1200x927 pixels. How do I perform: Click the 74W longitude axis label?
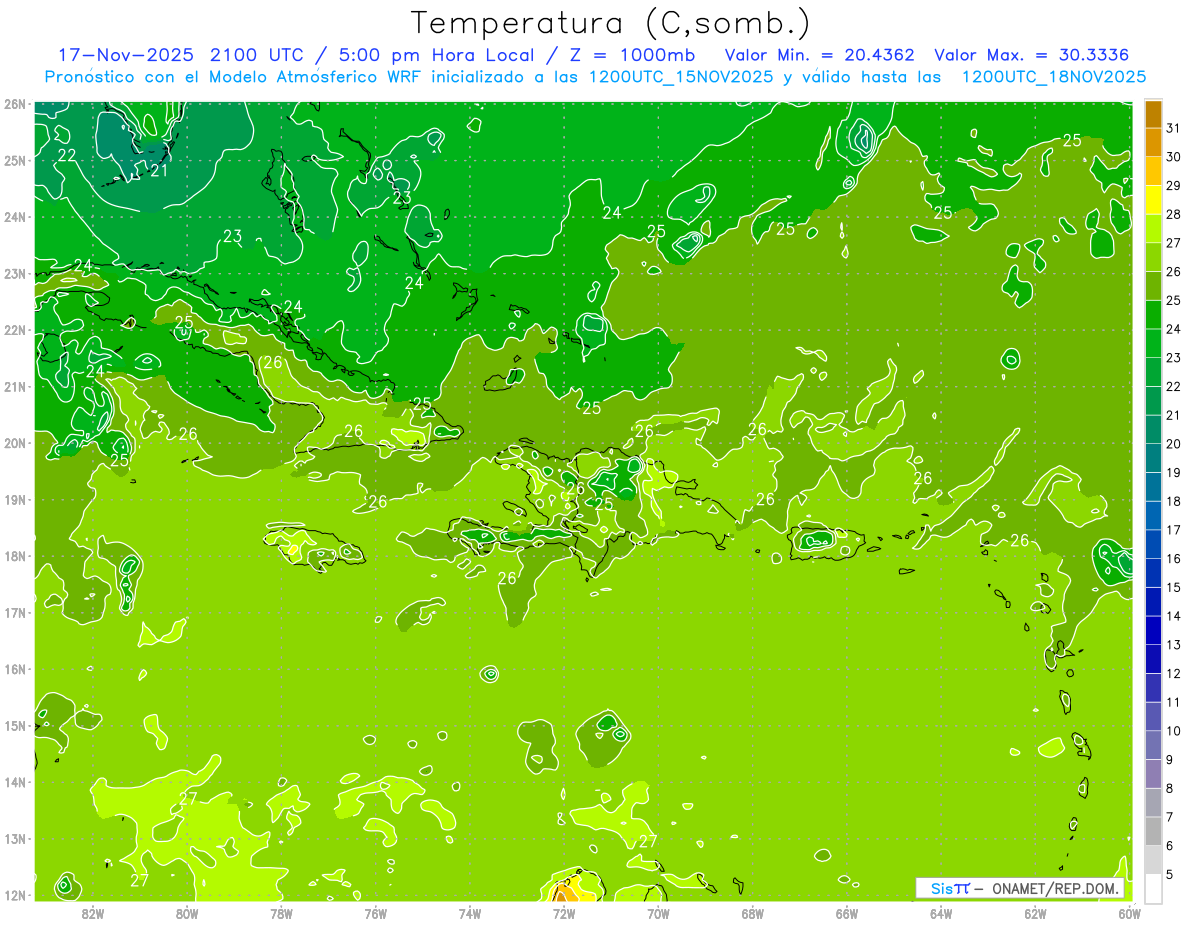(x=470, y=913)
